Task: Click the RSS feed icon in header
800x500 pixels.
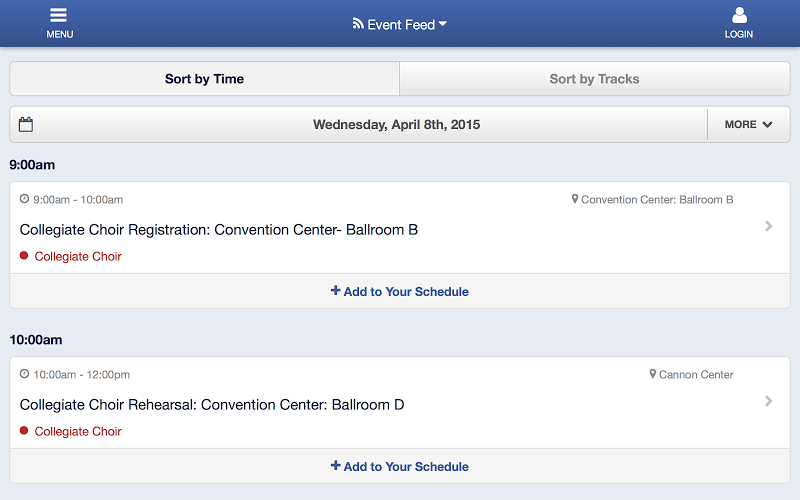Action: coord(358,24)
